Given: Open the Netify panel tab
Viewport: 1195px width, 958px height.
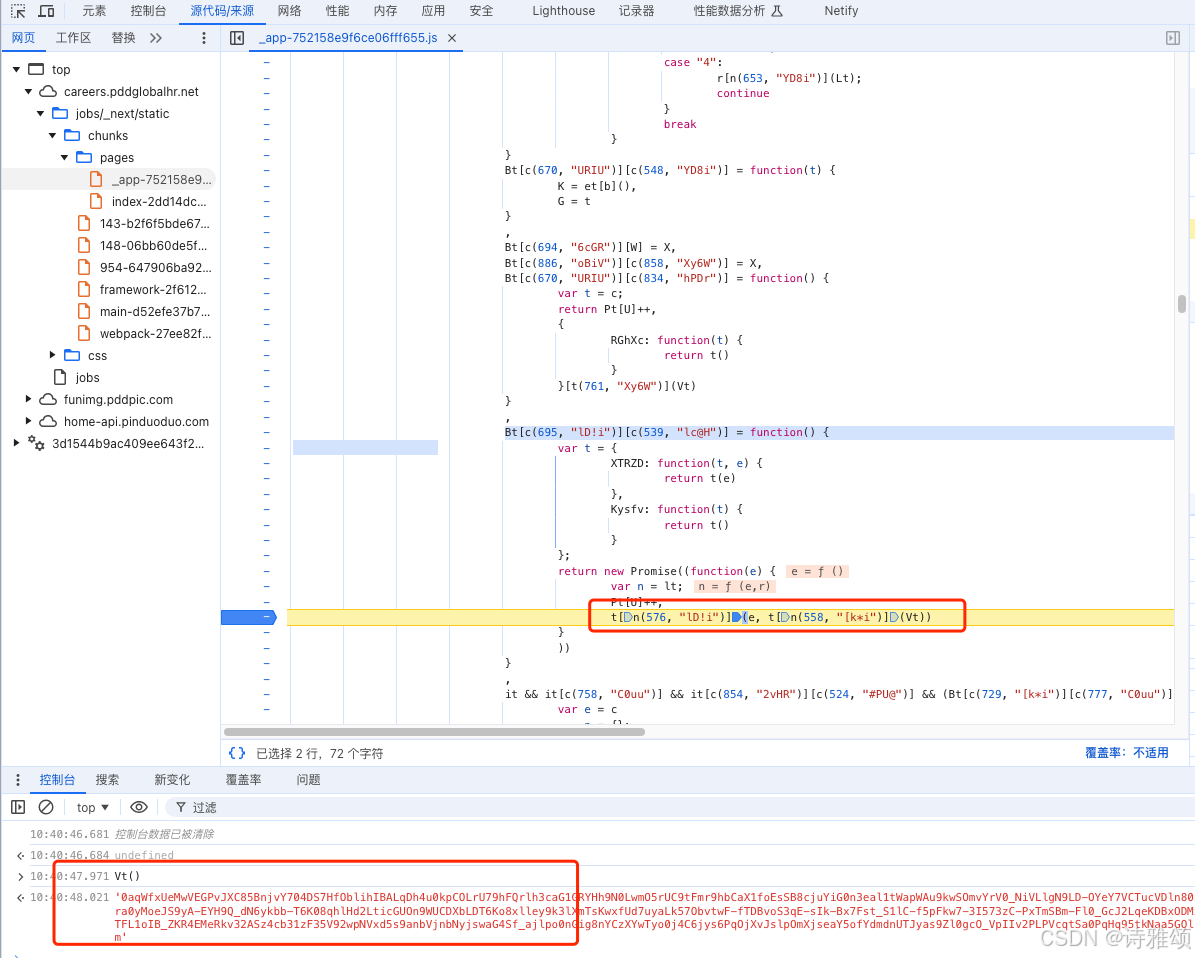Looking at the screenshot, I should pyautogui.click(x=841, y=11).
